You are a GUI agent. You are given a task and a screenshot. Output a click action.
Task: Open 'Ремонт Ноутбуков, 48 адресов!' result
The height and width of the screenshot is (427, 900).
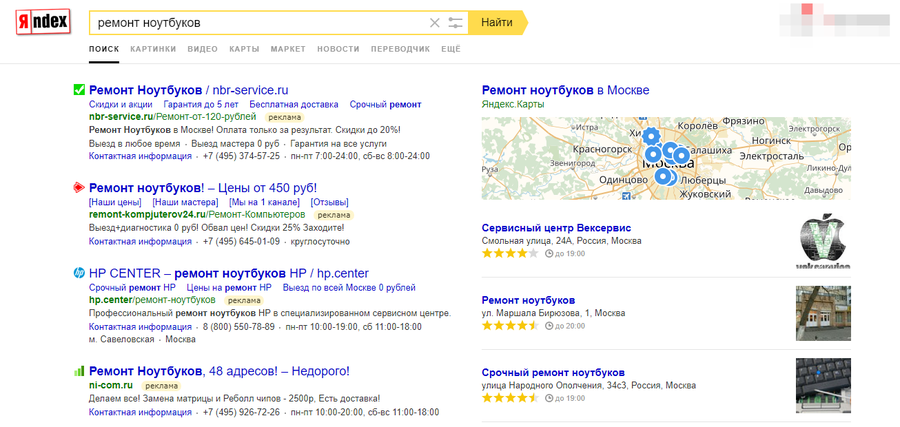pyautogui.click(x=219, y=371)
